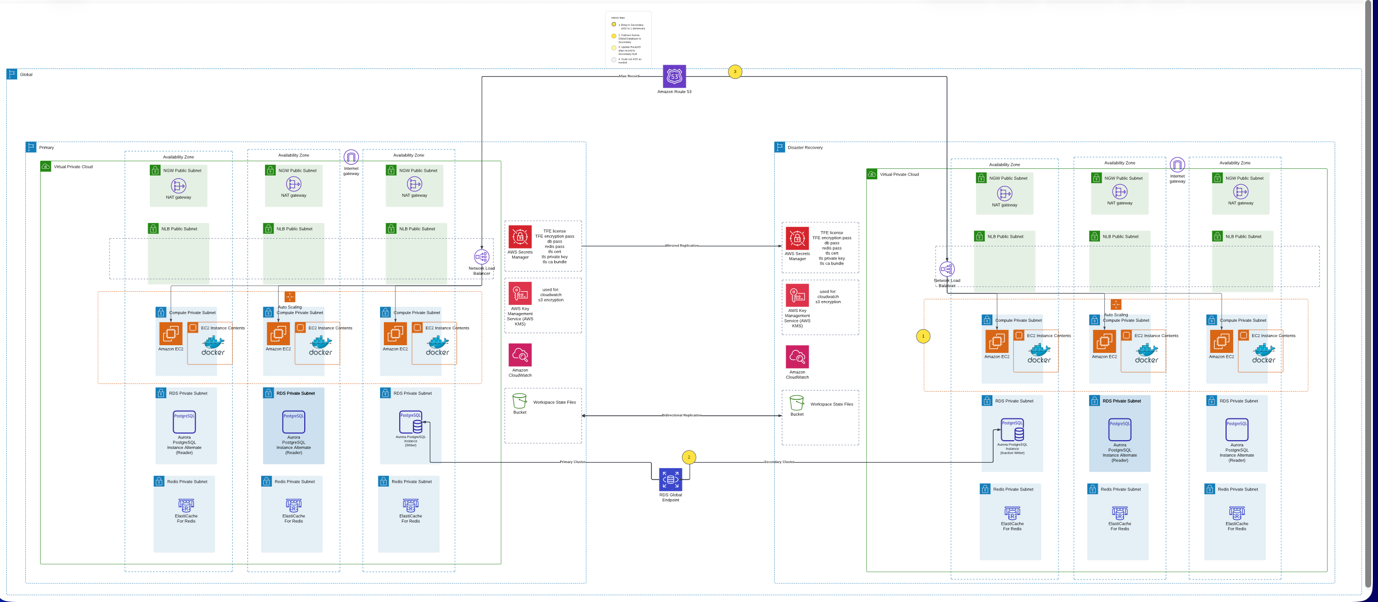
Task: Select the Global region flag icon
Action: pyautogui.click(x=12, y=74)
